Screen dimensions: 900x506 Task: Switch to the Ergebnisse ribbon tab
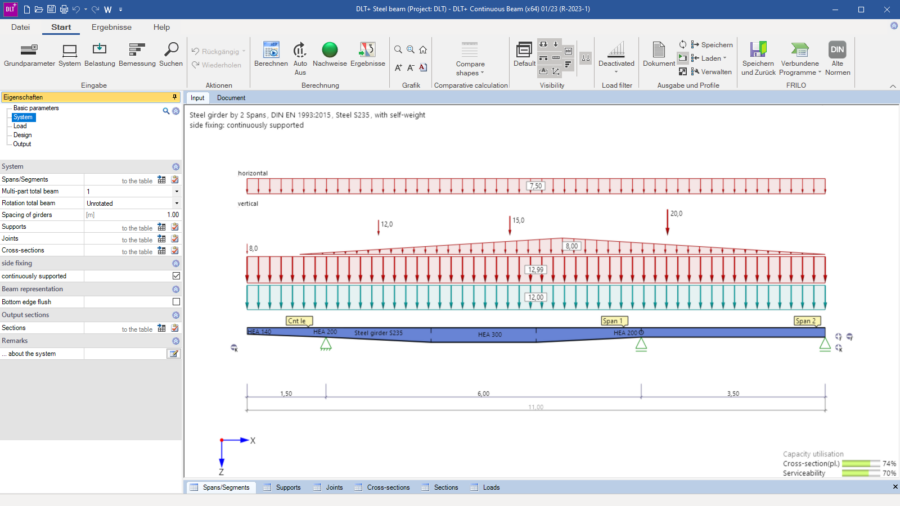point(111,27)
